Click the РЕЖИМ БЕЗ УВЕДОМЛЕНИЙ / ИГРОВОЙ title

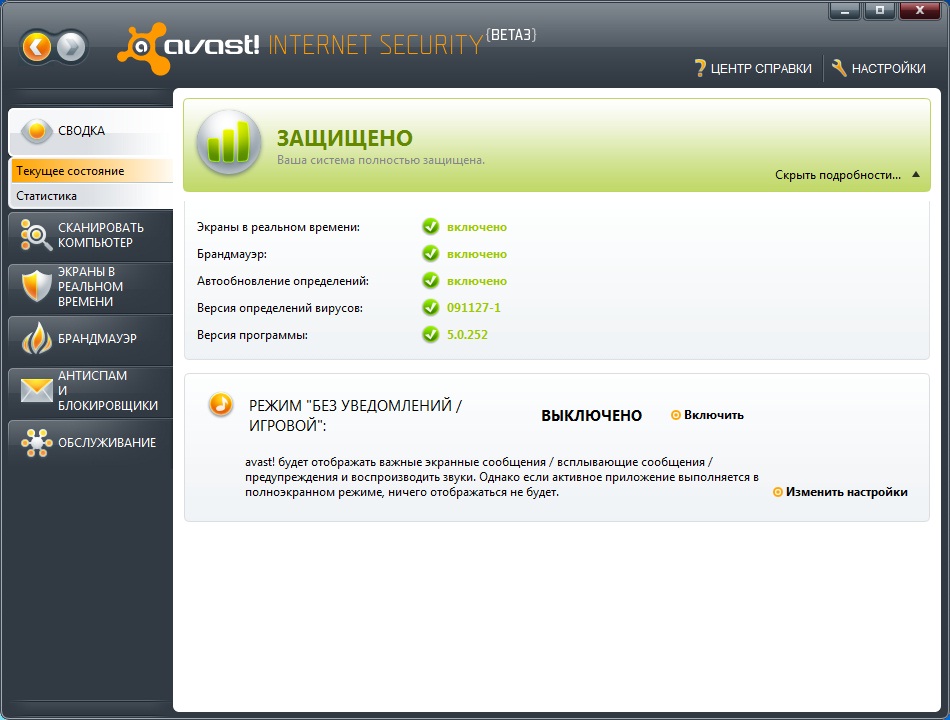[355, 415]
